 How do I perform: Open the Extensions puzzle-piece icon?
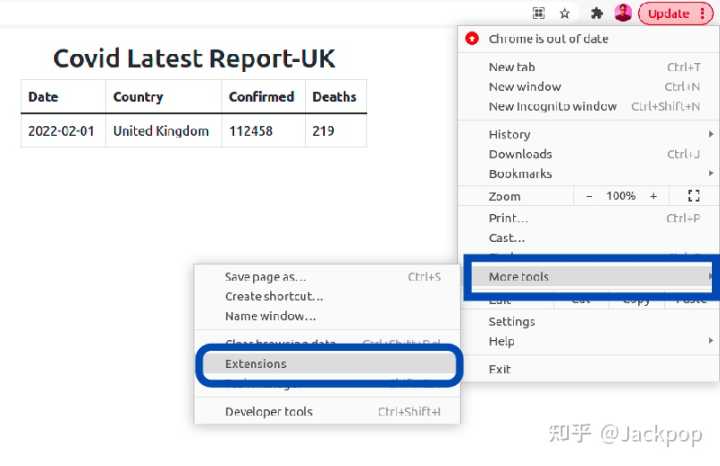point(596,13)
